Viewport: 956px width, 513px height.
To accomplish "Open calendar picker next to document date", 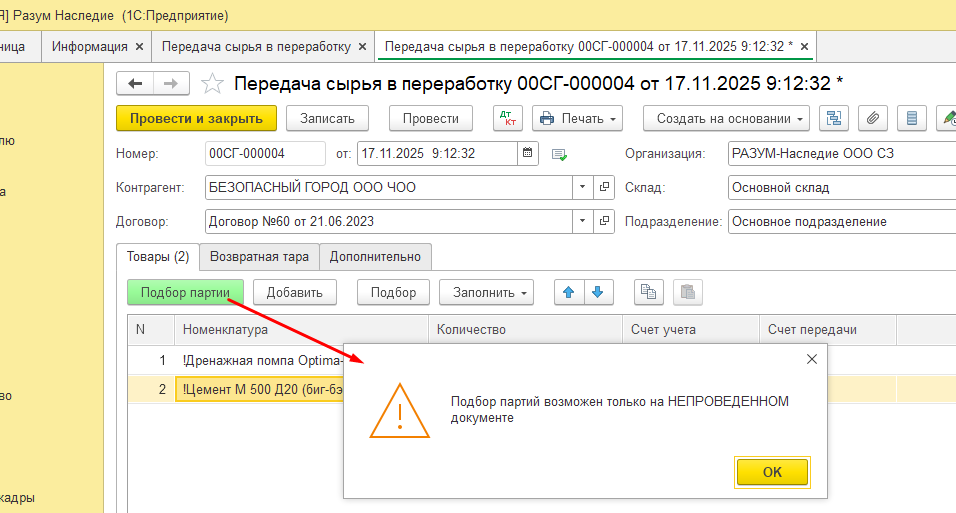I will coord(528,154).
